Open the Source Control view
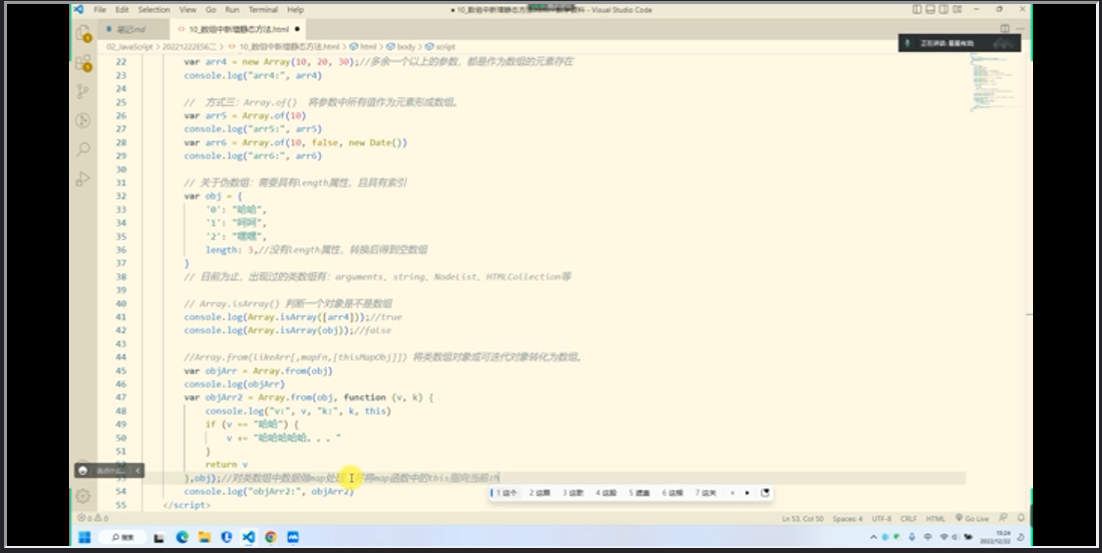This screenshot has width=1102, height=553. pos(83,91)
